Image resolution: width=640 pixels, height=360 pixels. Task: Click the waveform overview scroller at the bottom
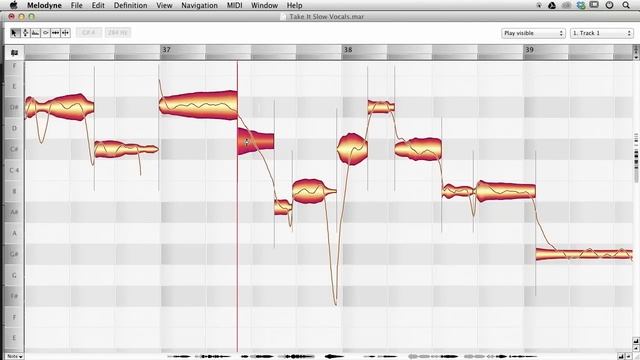(353, 356)
